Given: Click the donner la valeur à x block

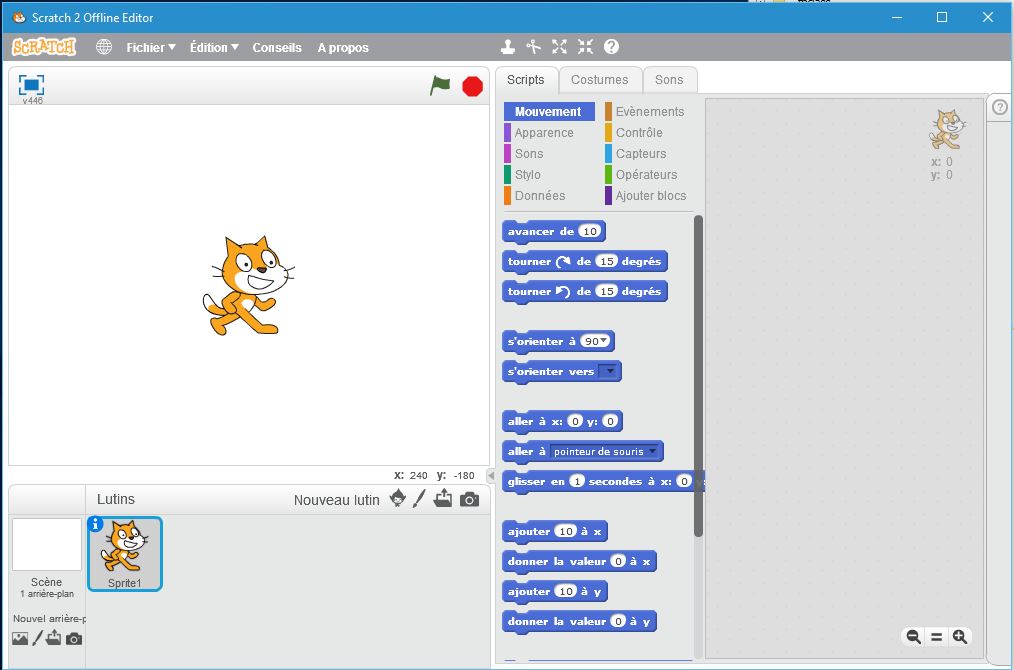Looking at the screenshot, I should coord(579,561).
